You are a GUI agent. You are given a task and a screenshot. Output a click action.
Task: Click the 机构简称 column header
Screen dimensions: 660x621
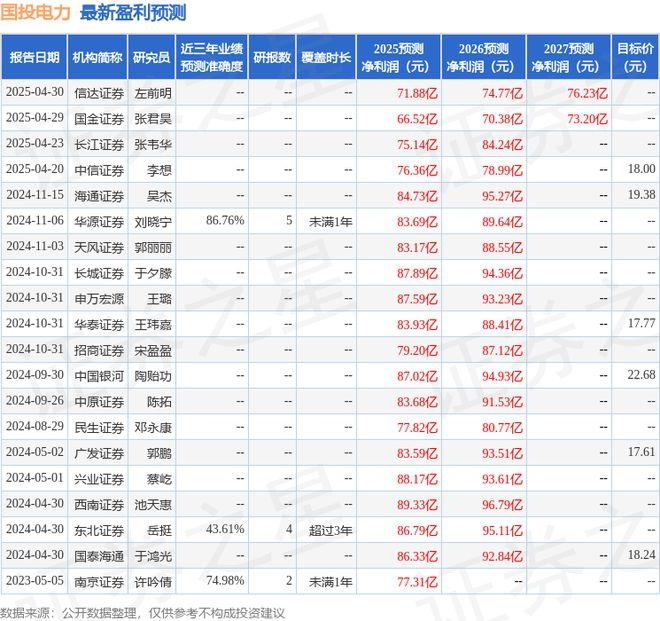[x=97, y=57]
